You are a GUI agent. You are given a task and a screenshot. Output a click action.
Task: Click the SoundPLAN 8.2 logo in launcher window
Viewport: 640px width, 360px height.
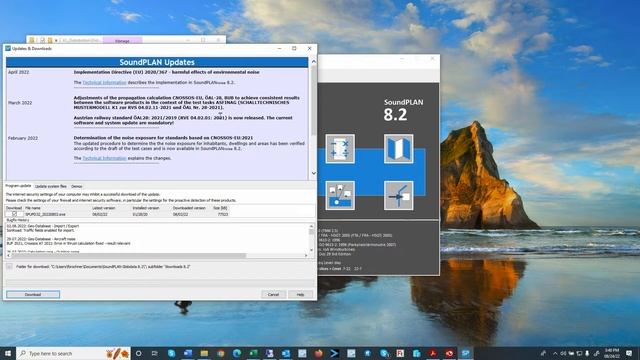[x=403, y=110]
